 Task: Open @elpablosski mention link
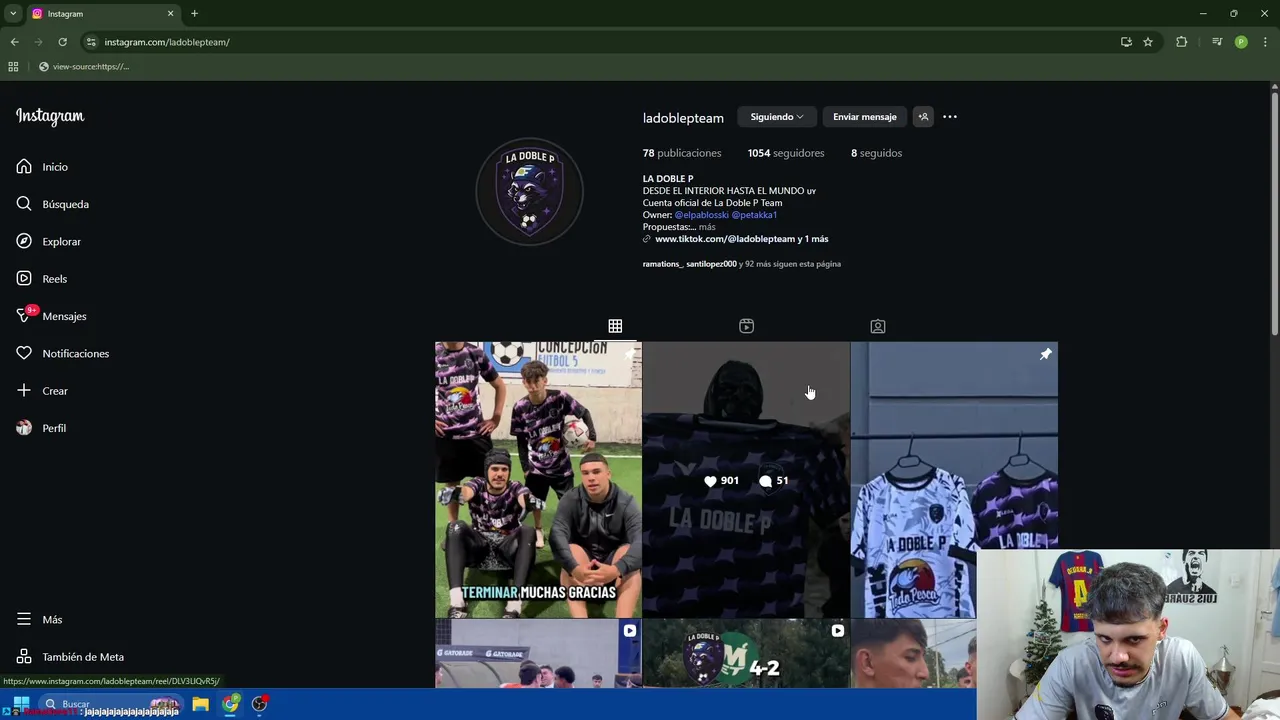(701, 215)
